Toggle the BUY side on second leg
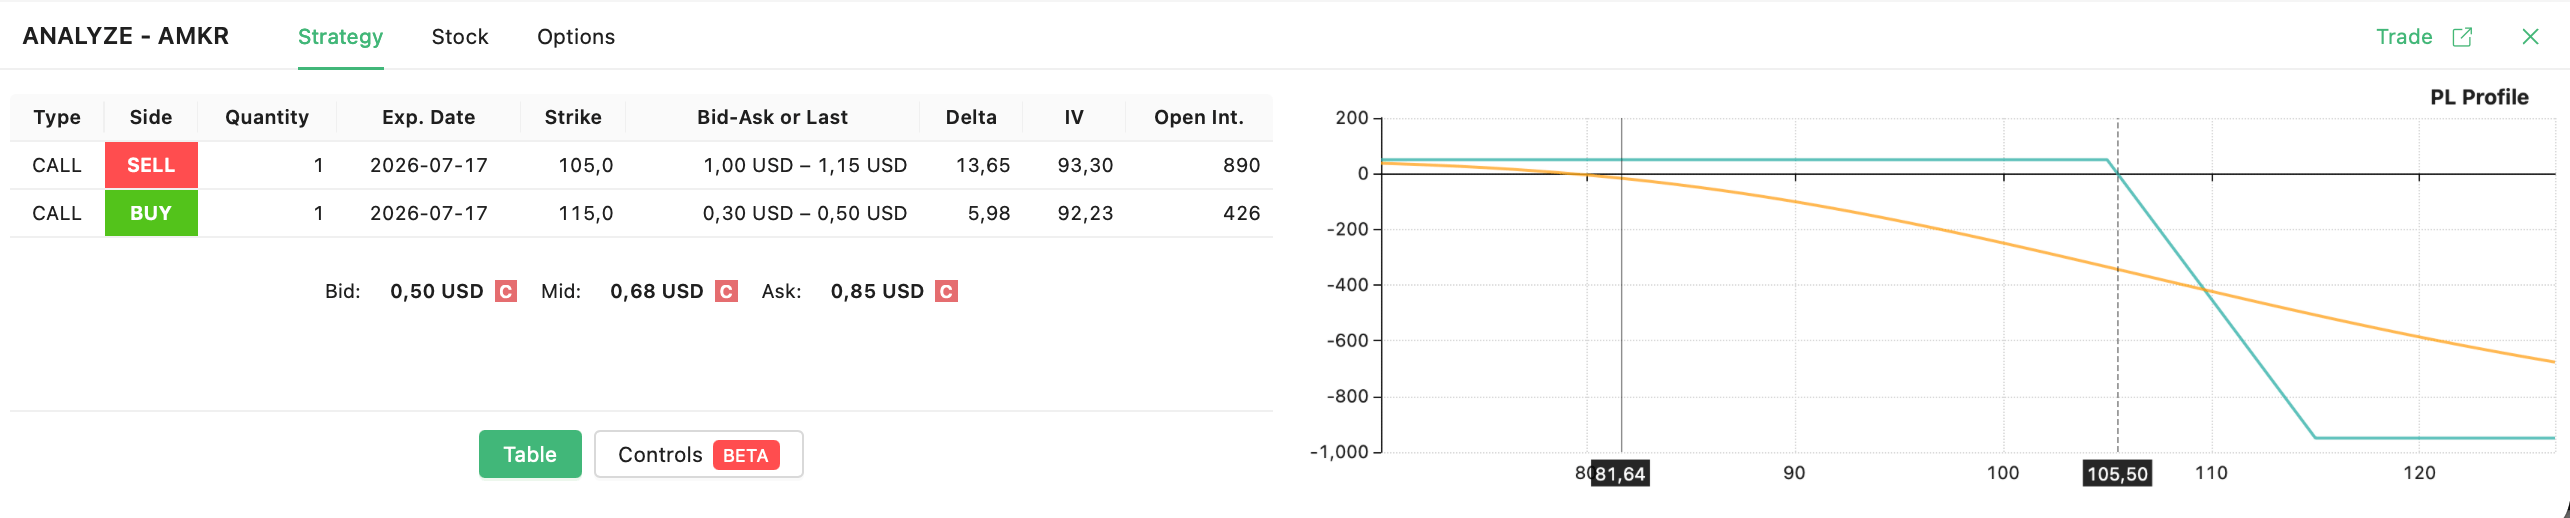Image resolution: width=2570 pixels, height=518 pixels. pyautogui.click(x=151, y=213)
